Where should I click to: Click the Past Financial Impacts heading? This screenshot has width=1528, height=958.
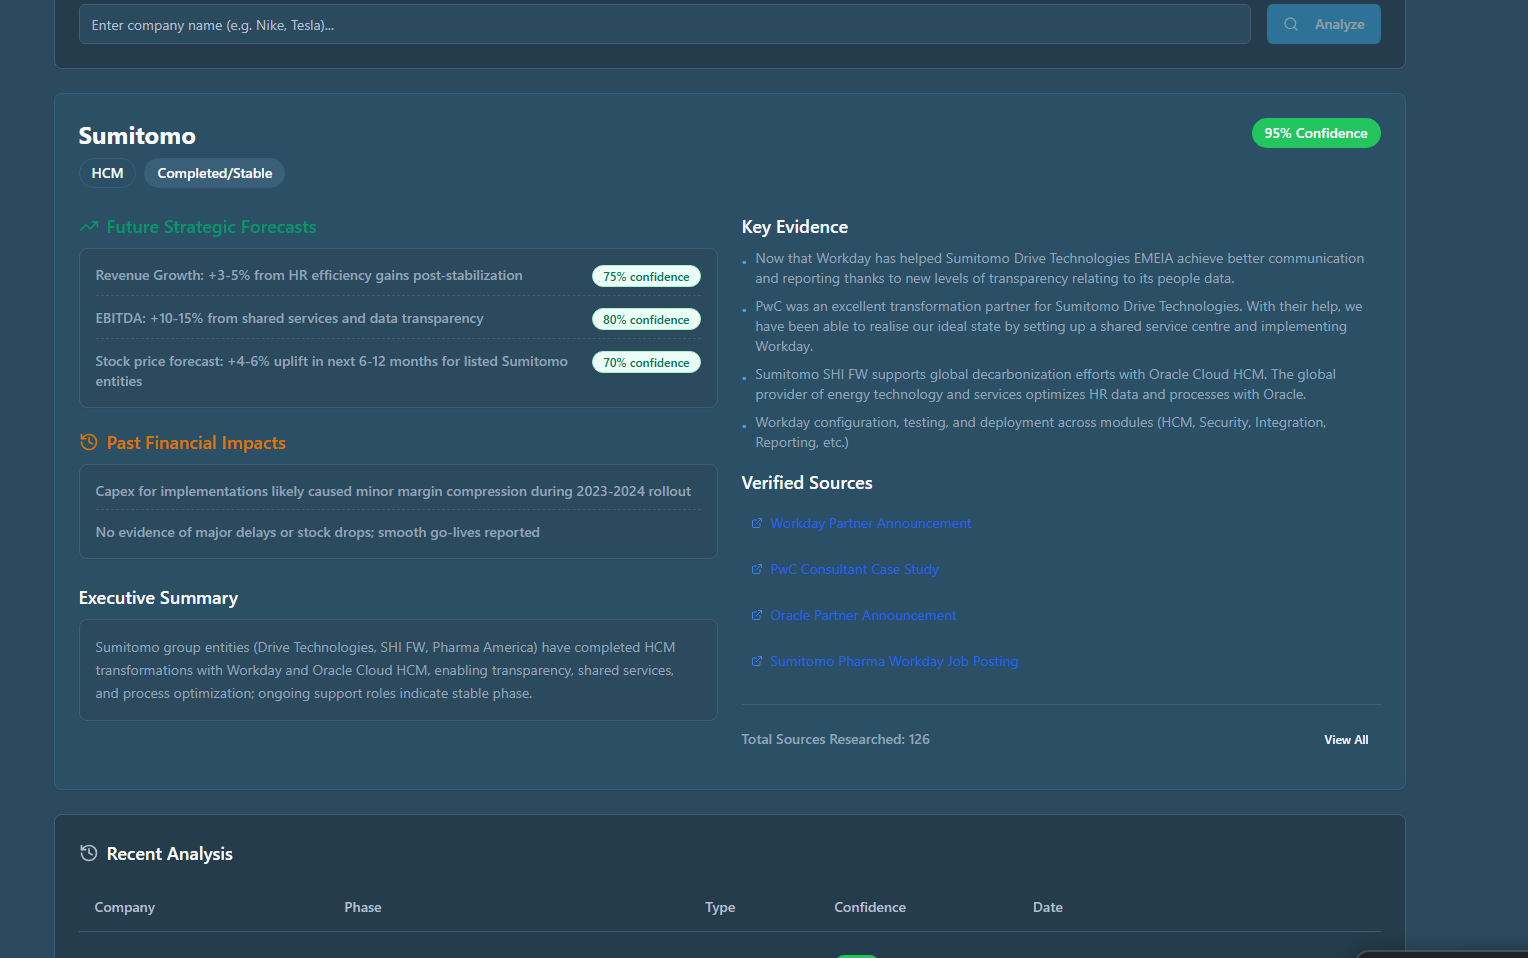coord(196,443)
